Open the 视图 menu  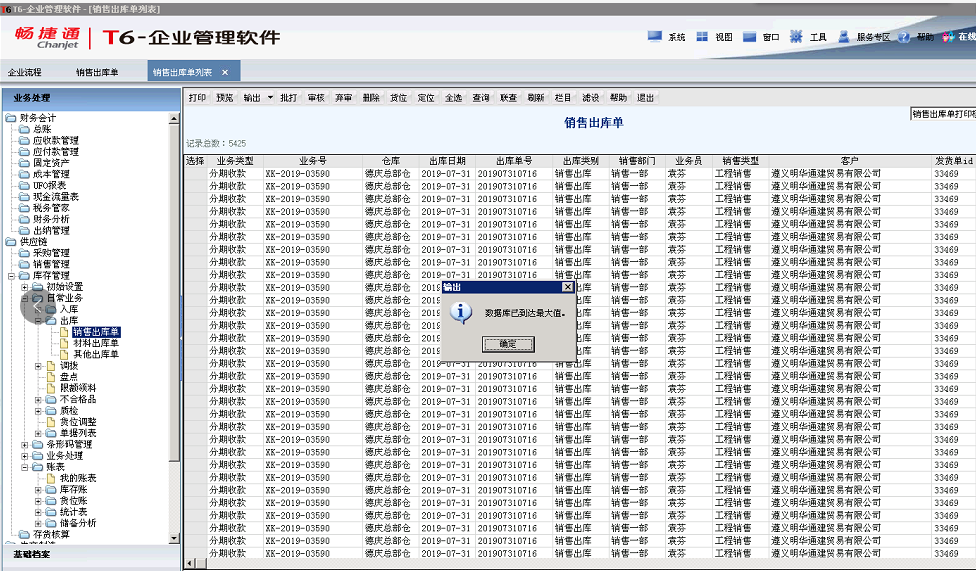724,37
